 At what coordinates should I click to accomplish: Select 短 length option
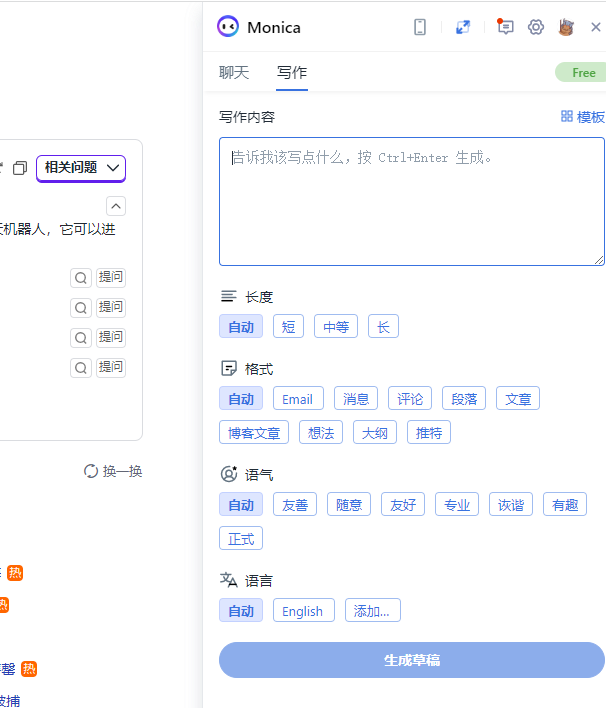(x=289, y=326)
